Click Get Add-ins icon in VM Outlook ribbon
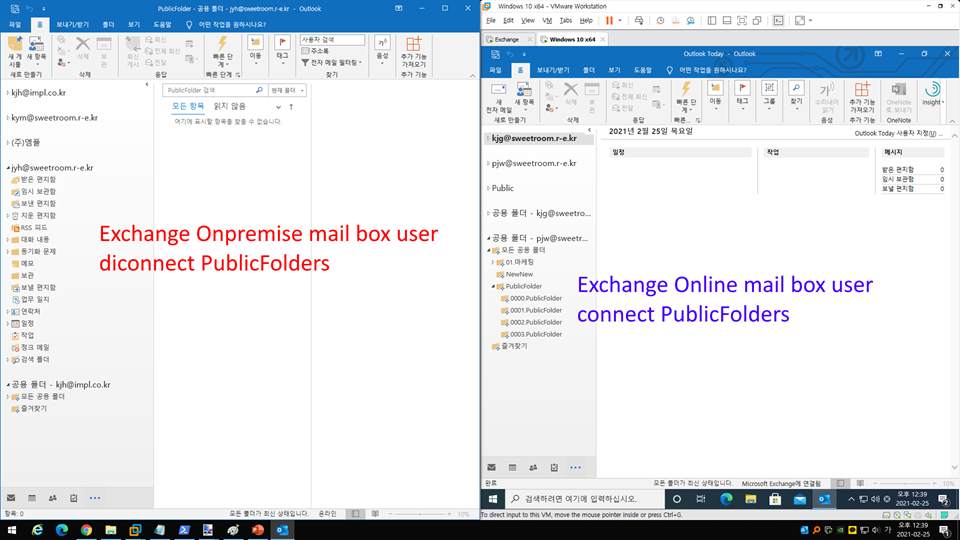Screen dimensions: 960x540 tap(862, 89)
